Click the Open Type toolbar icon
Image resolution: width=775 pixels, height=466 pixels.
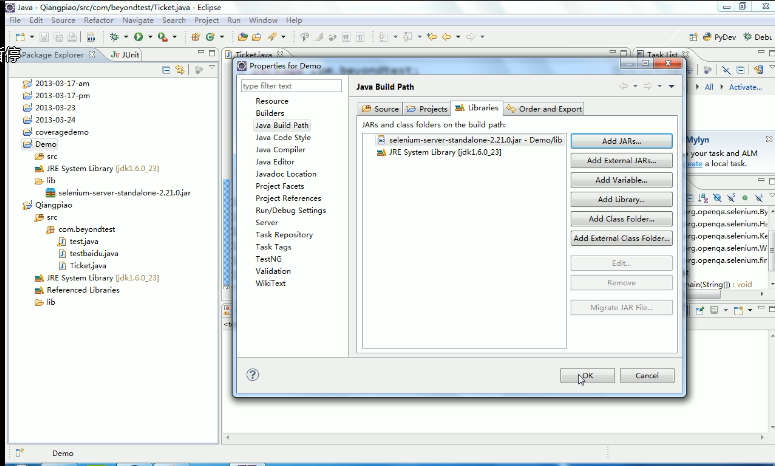242,37
